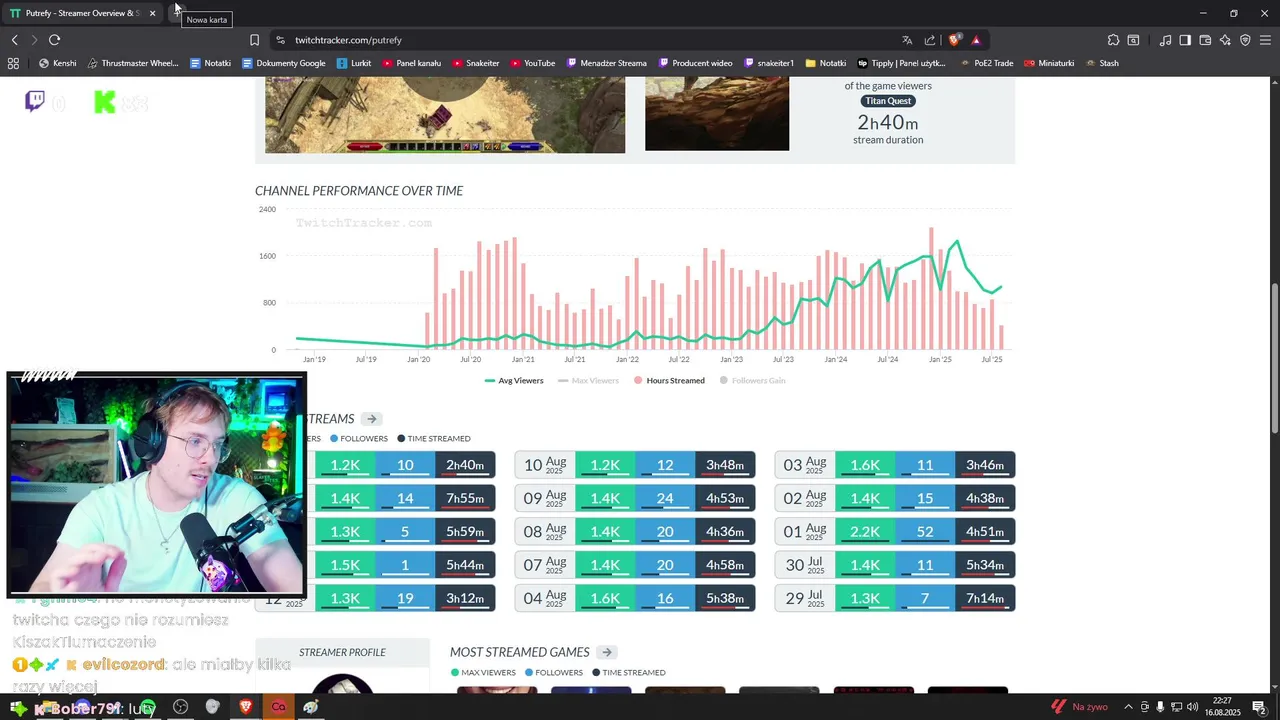This screenshot has height=720, width=1280.
Task: Open the snakeiter1 Twitch bookmark
Action: click(x=768, y=63)
